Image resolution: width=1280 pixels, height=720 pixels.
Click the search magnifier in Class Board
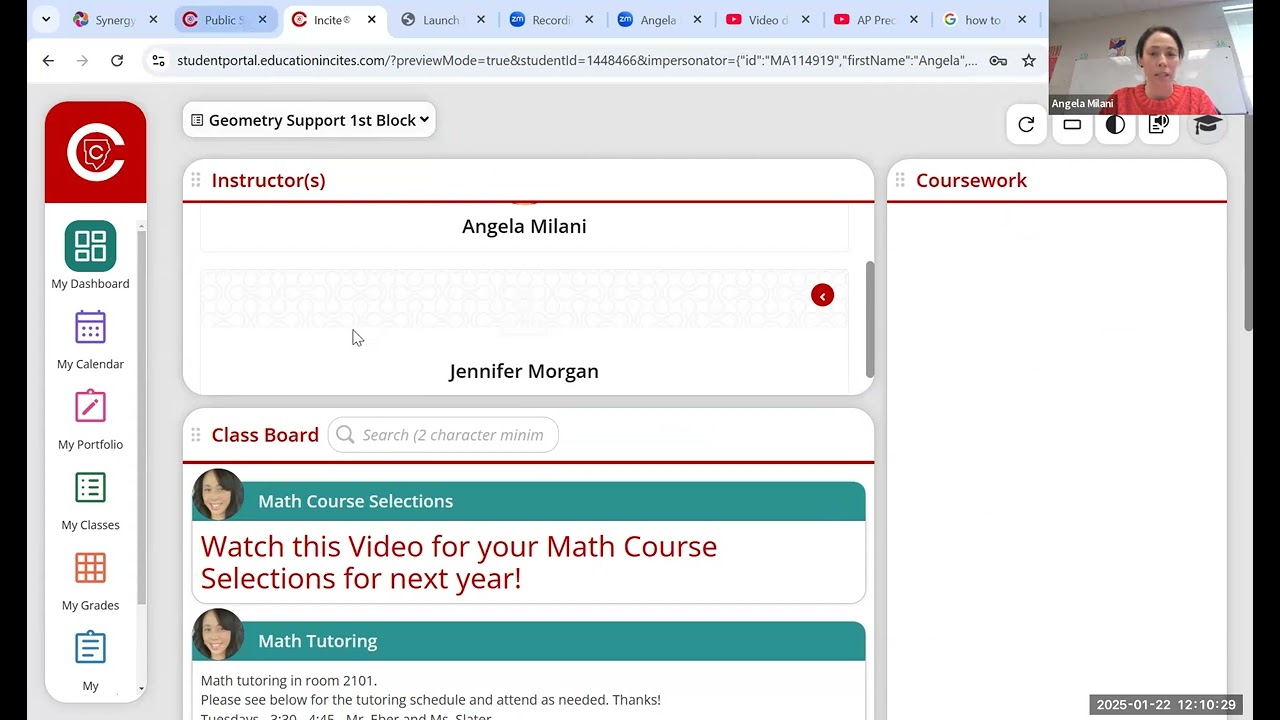345,434
